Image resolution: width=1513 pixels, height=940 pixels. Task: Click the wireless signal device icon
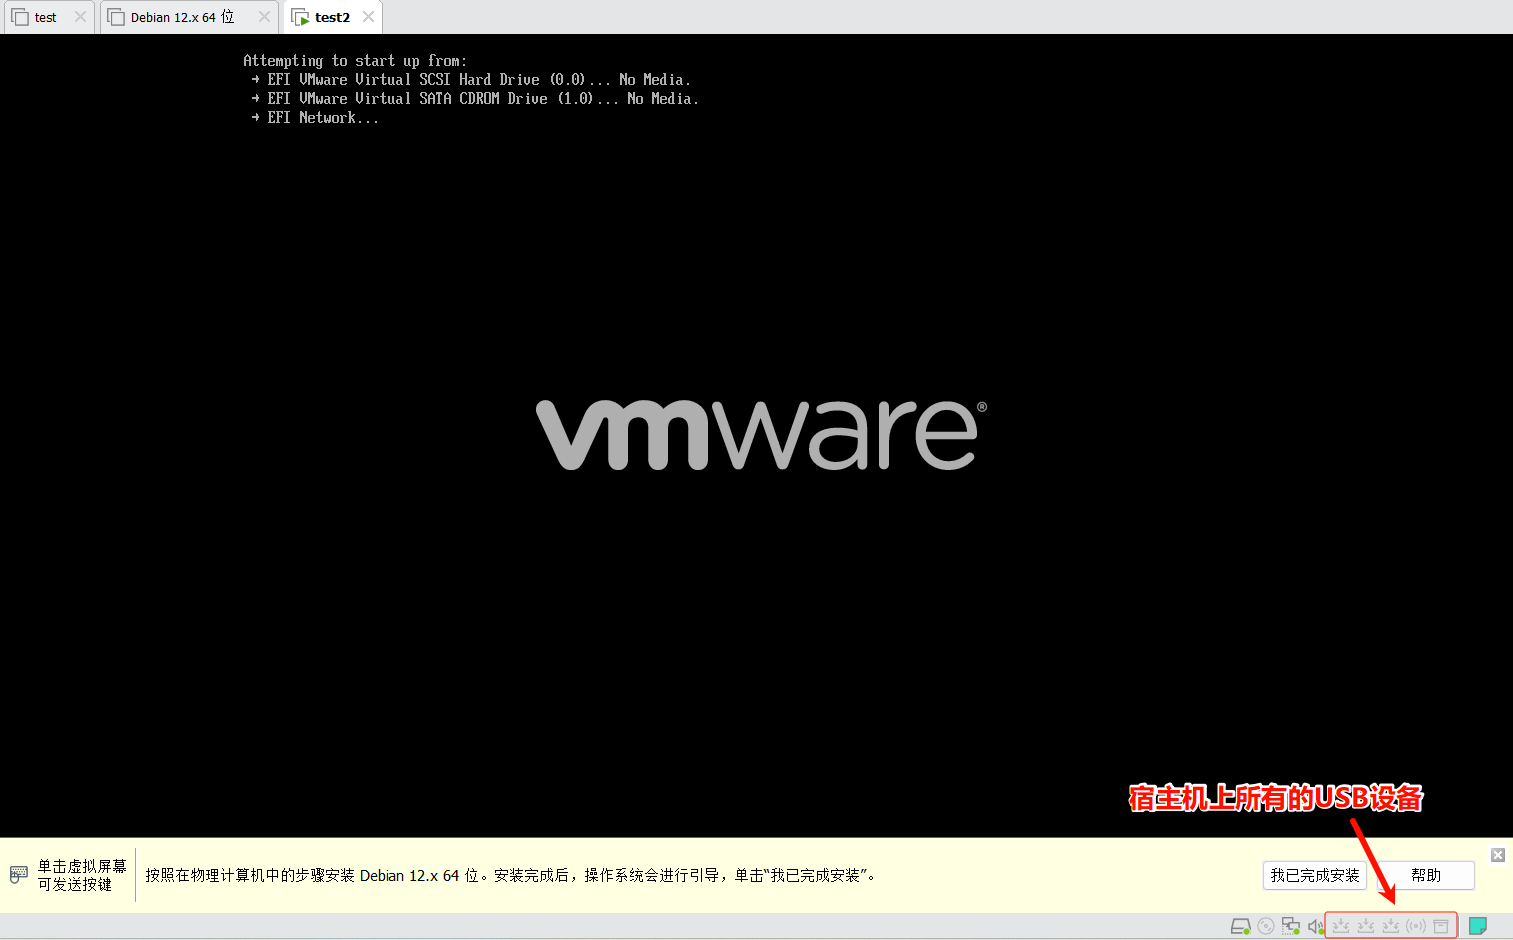click(1416, 926)
